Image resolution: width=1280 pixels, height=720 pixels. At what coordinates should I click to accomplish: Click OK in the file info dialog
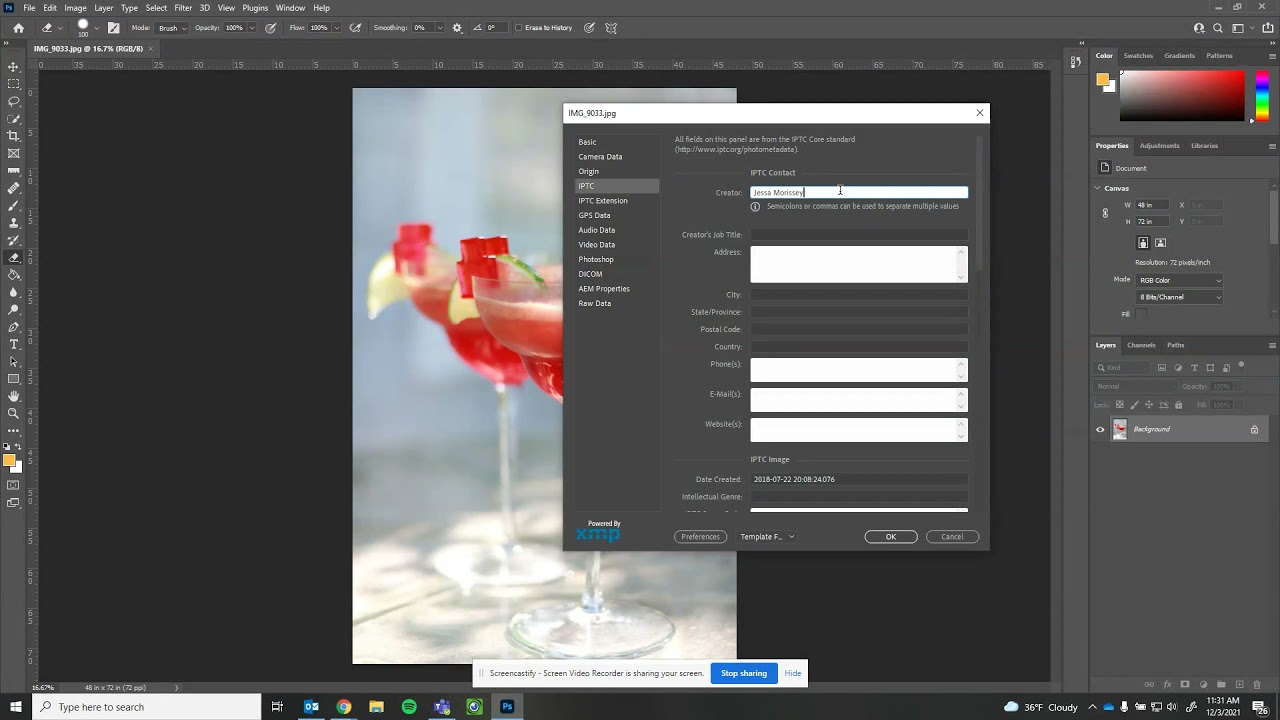(890, 537)
